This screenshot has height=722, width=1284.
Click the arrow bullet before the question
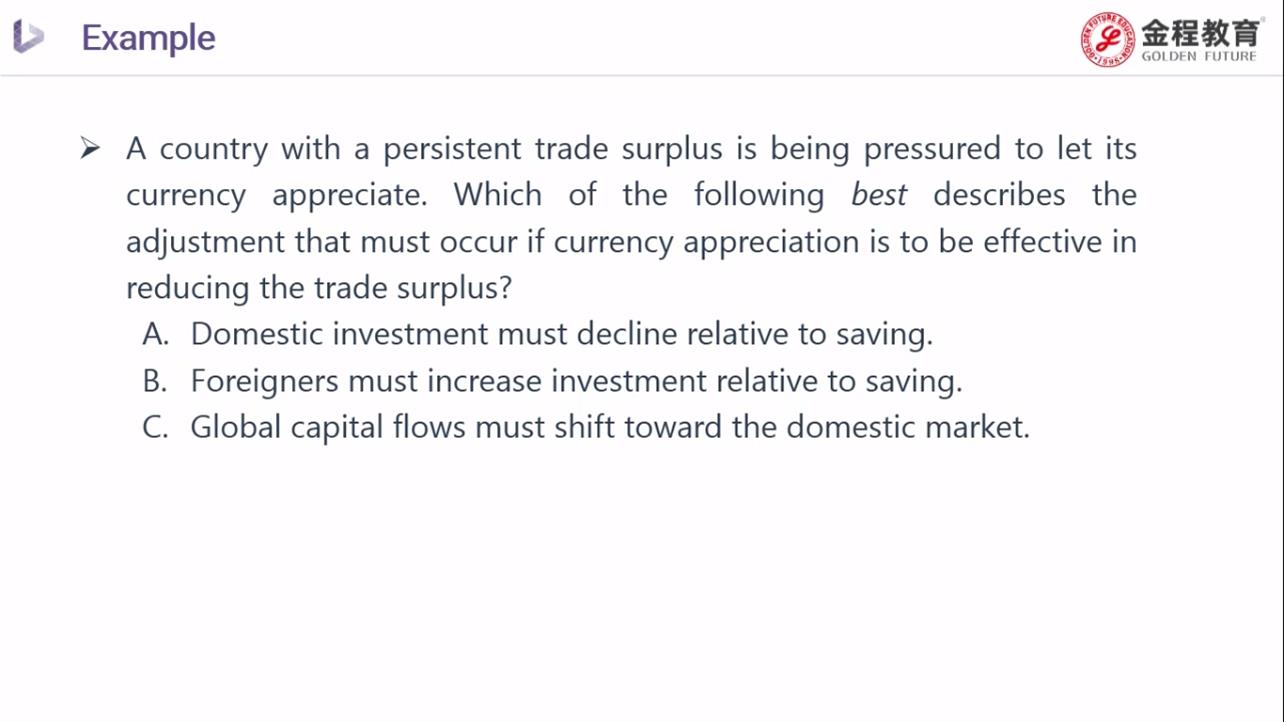[91, 150]
